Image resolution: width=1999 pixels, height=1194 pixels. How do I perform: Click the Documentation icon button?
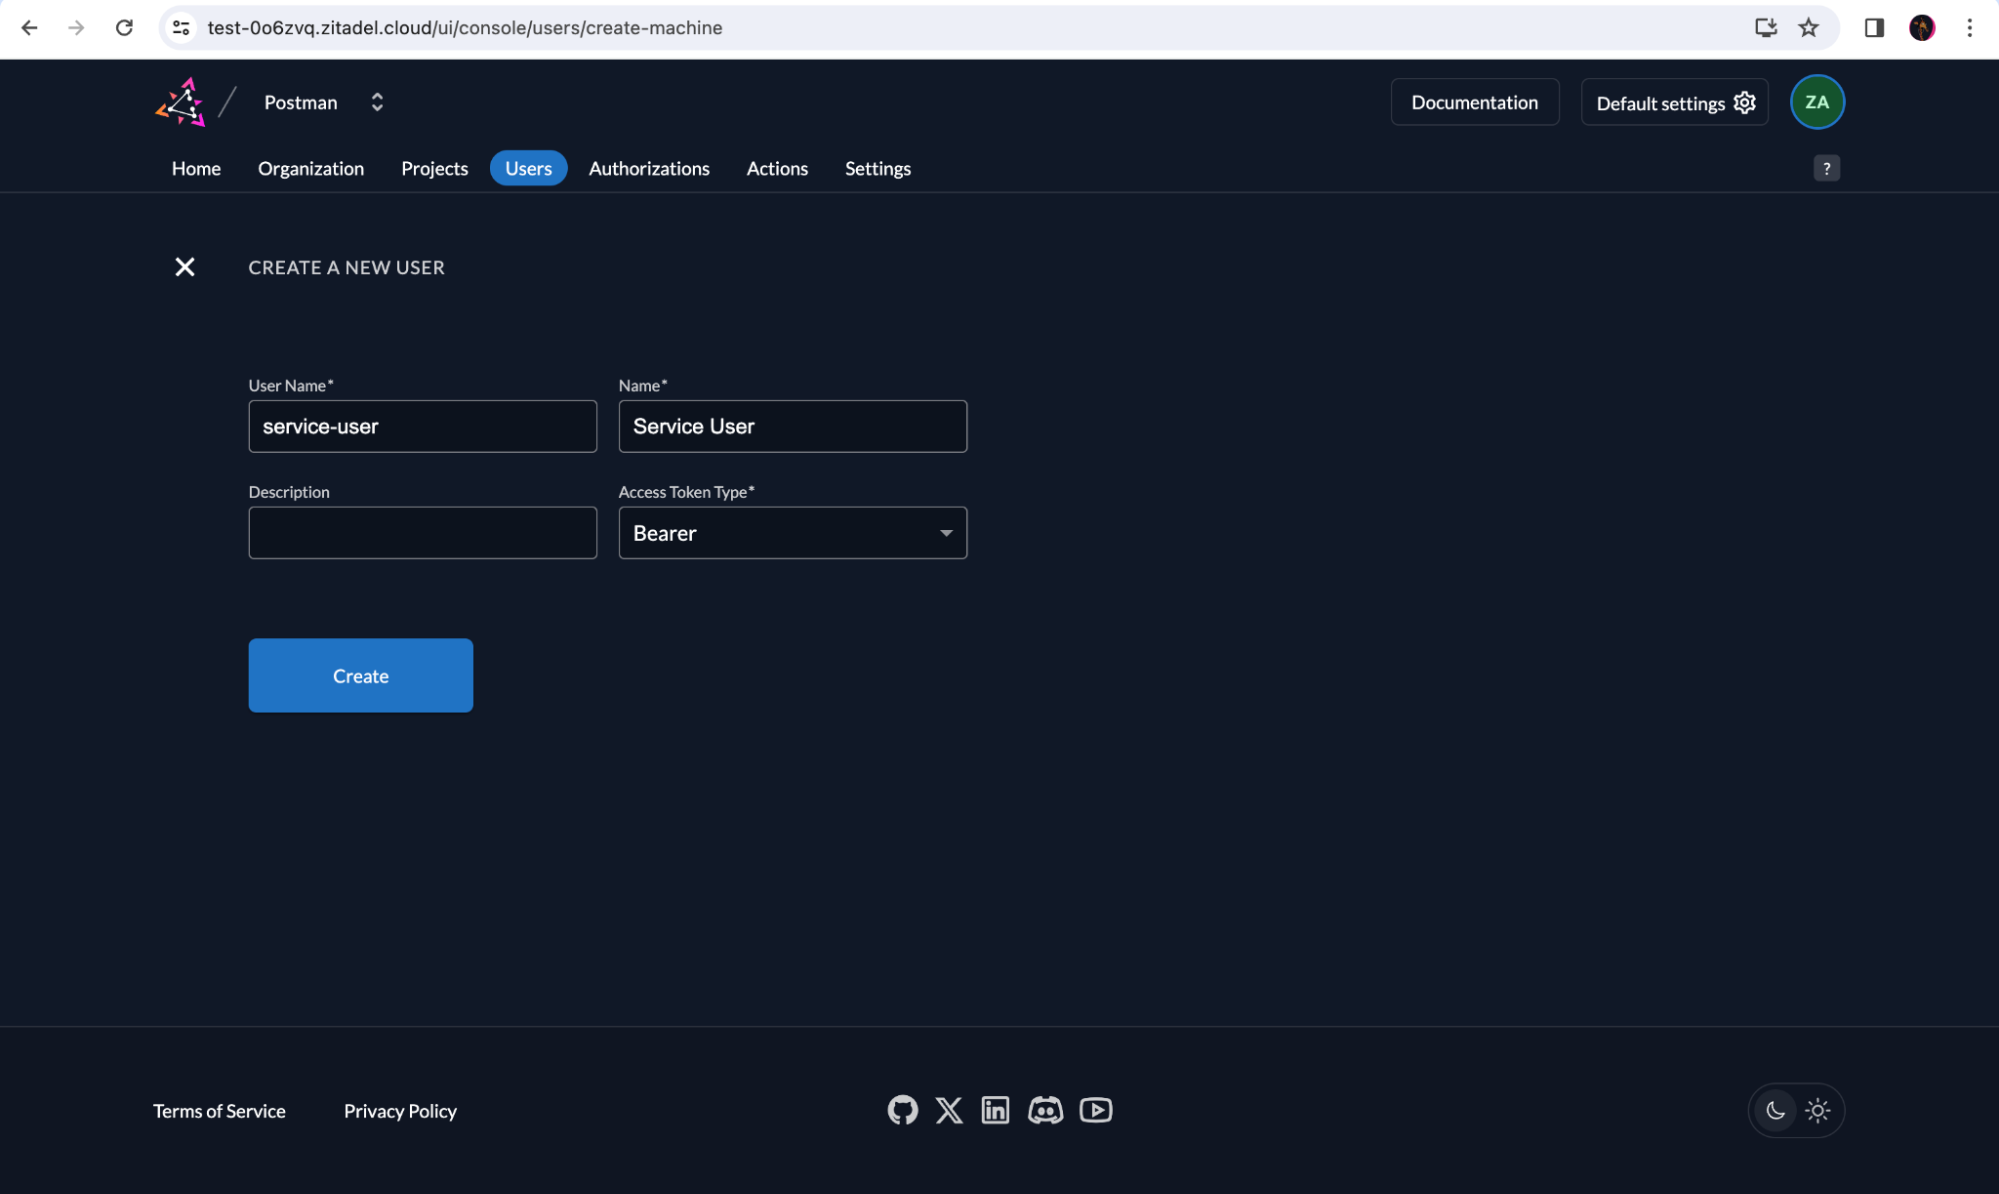pyautogui.click(x=1475, y=102)
